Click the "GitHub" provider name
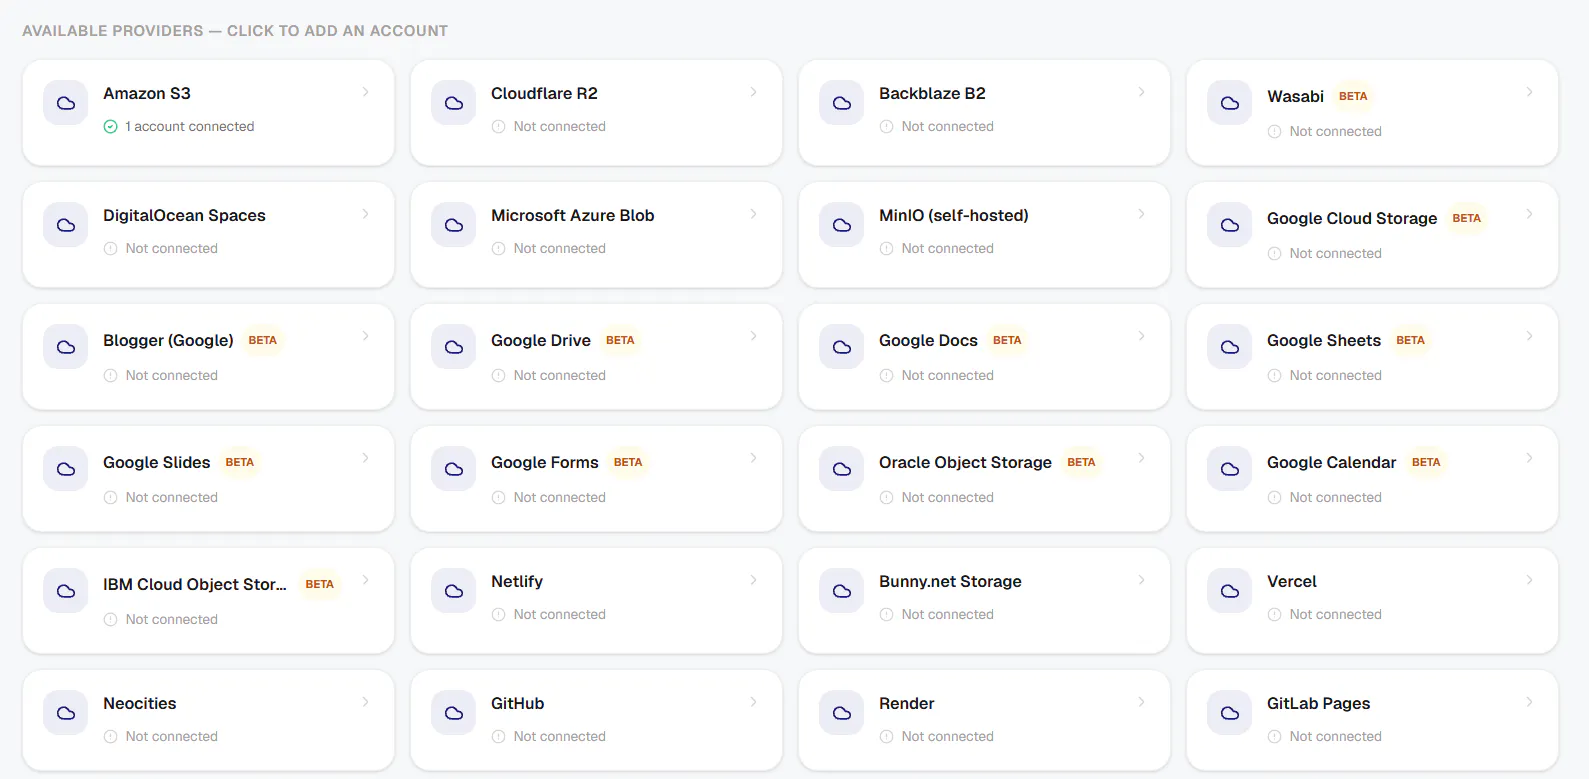This screenshot has width=1589, height=779. (518, 704)
